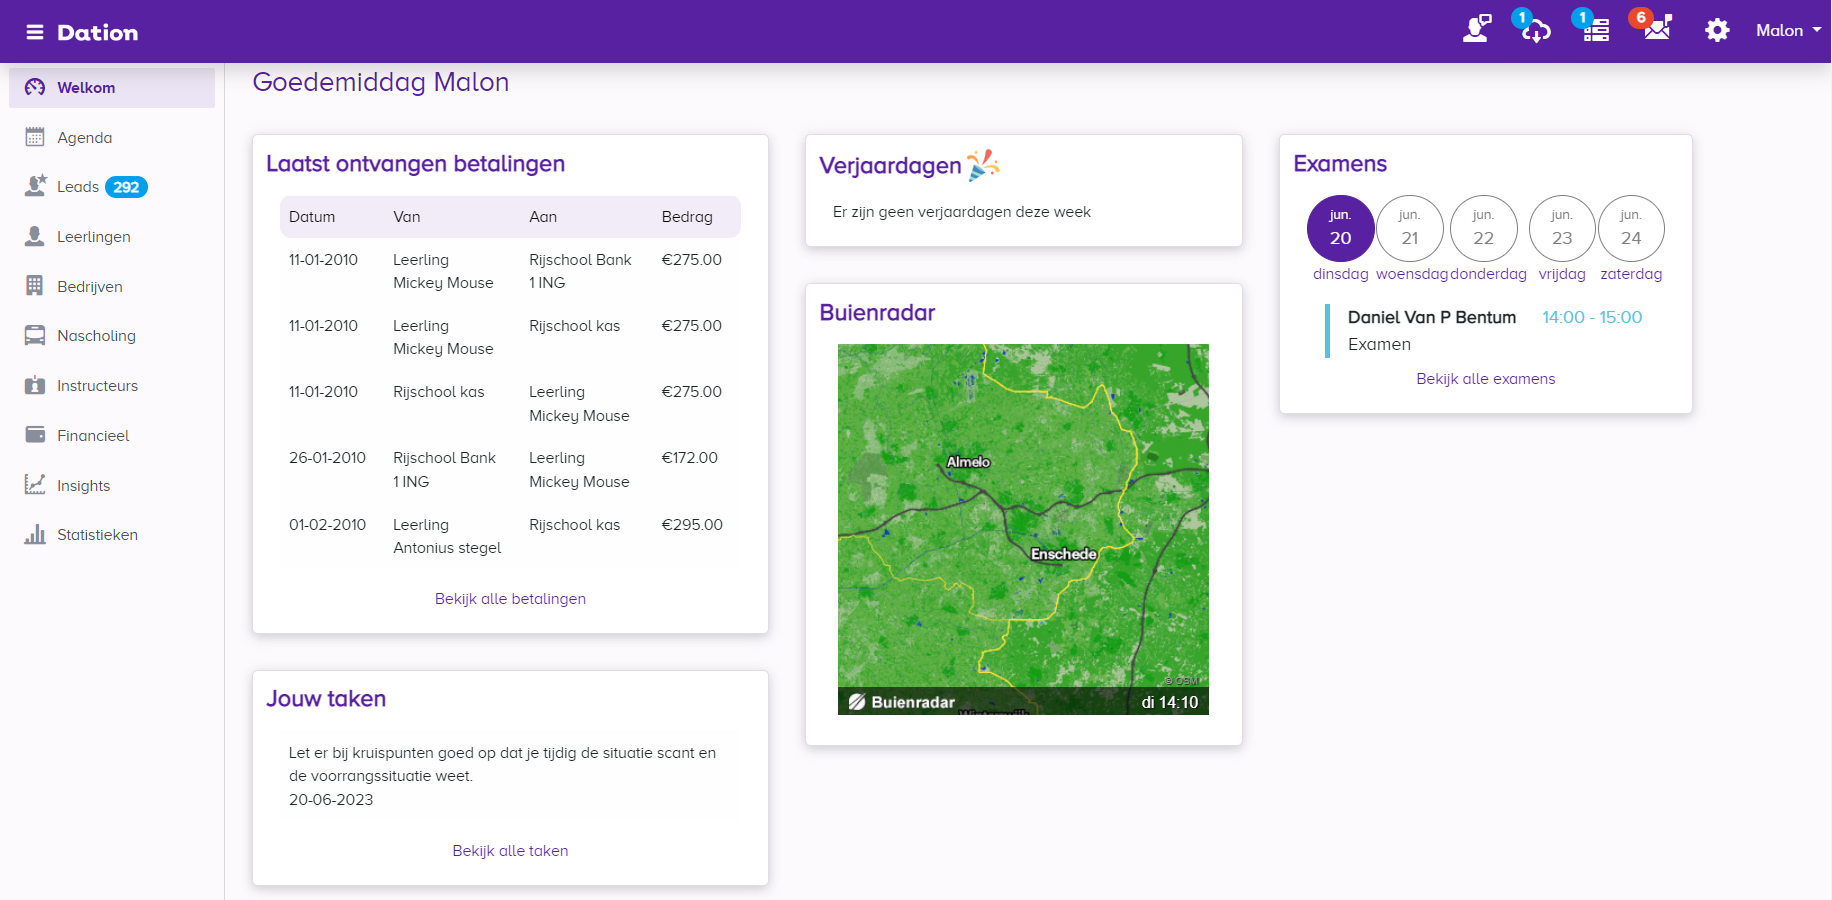Open the user chat support icon
The image size is (1832, 900).
(1477, 29)
